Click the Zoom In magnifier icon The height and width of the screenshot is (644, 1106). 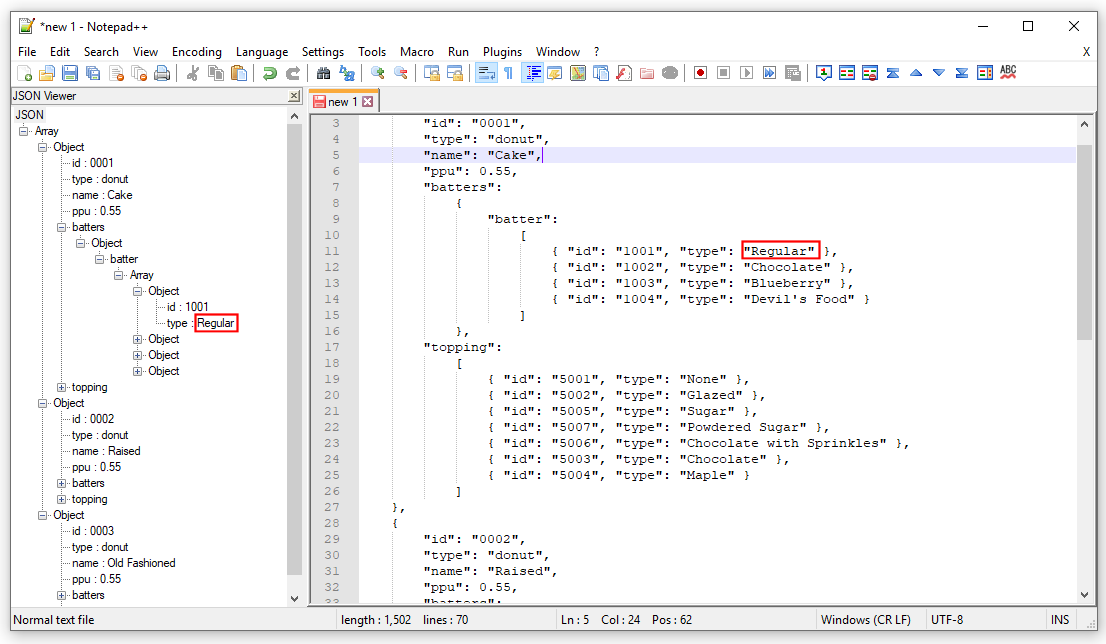(378, 73)
